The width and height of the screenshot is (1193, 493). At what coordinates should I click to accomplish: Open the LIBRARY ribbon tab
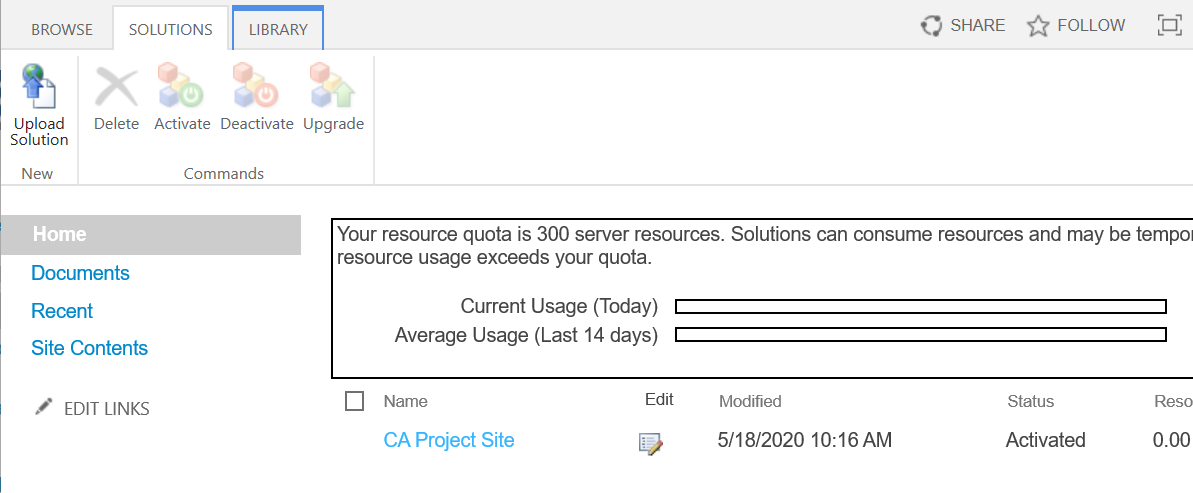278,30
